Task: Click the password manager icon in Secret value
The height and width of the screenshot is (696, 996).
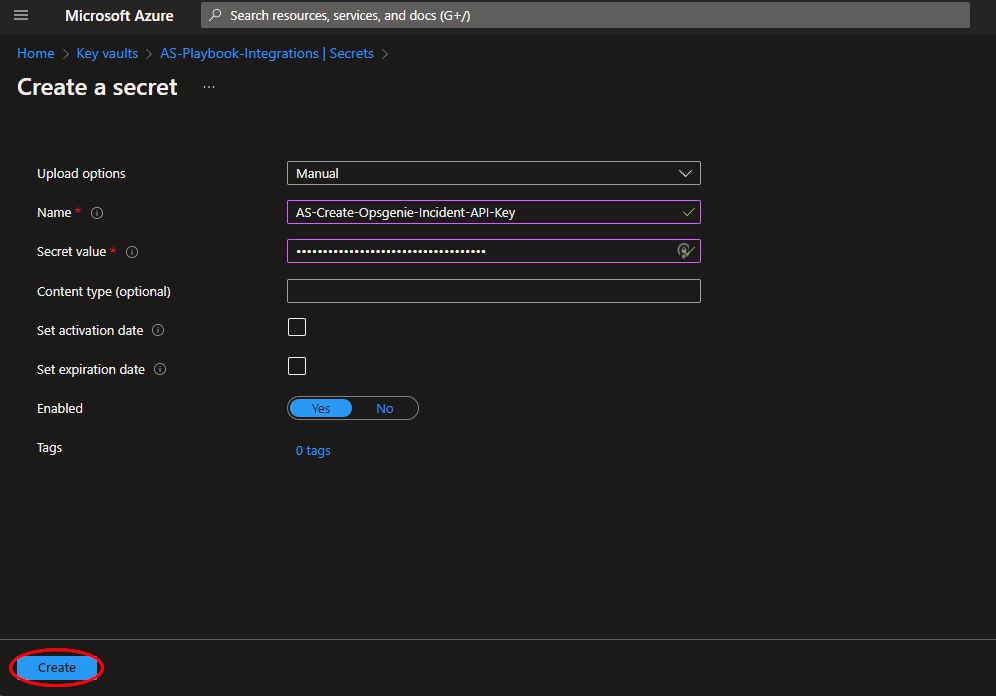Action: pyautogui.click(x=685, y=251)
